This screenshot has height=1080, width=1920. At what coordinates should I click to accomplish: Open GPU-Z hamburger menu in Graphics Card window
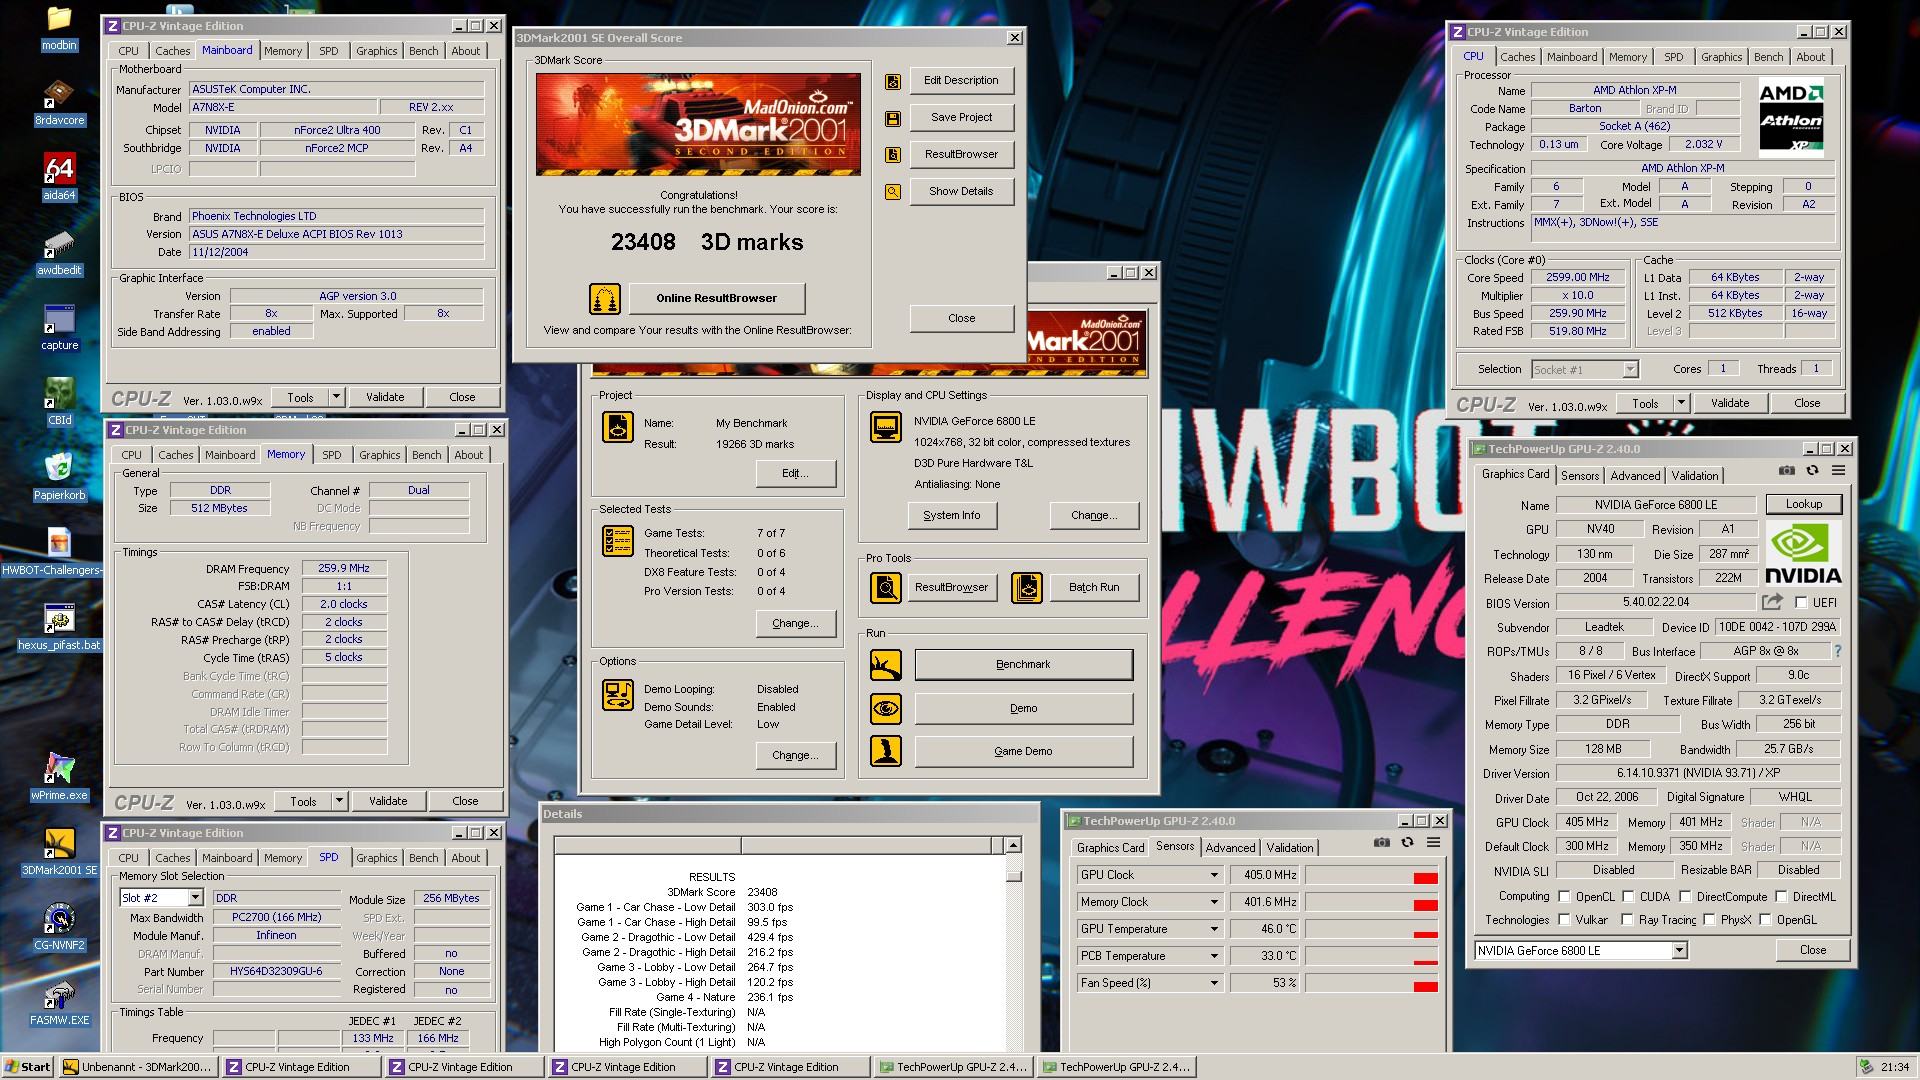[1838, 470]
